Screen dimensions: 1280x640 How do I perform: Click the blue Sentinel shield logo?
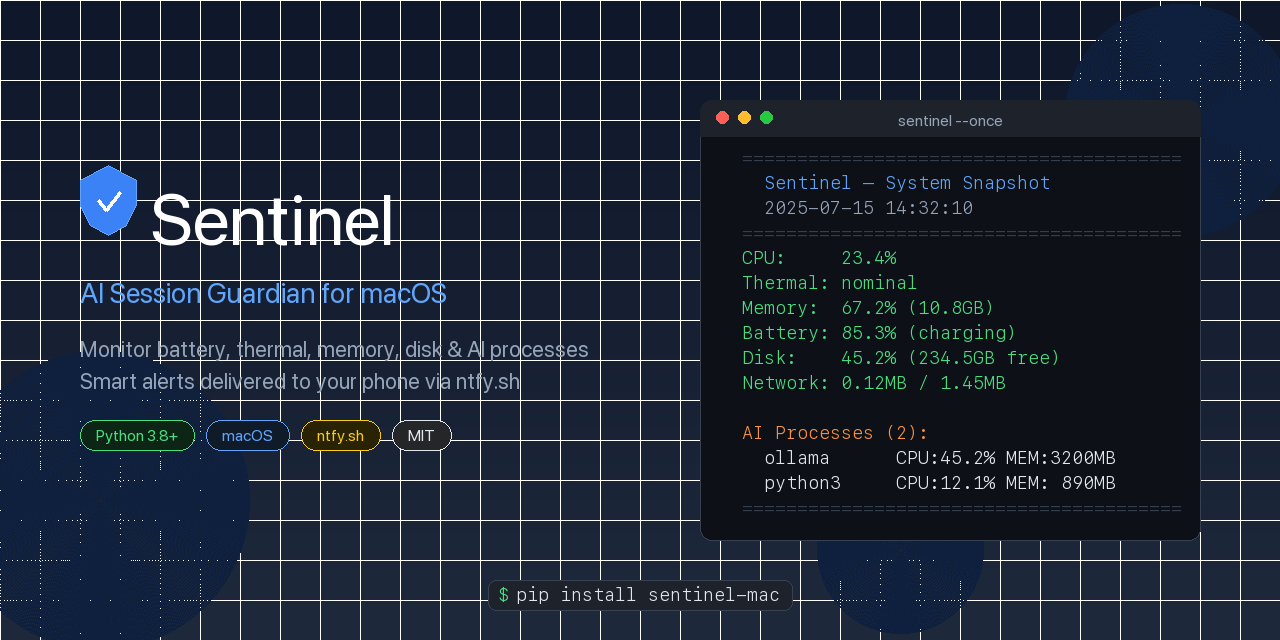pos(108,201)
